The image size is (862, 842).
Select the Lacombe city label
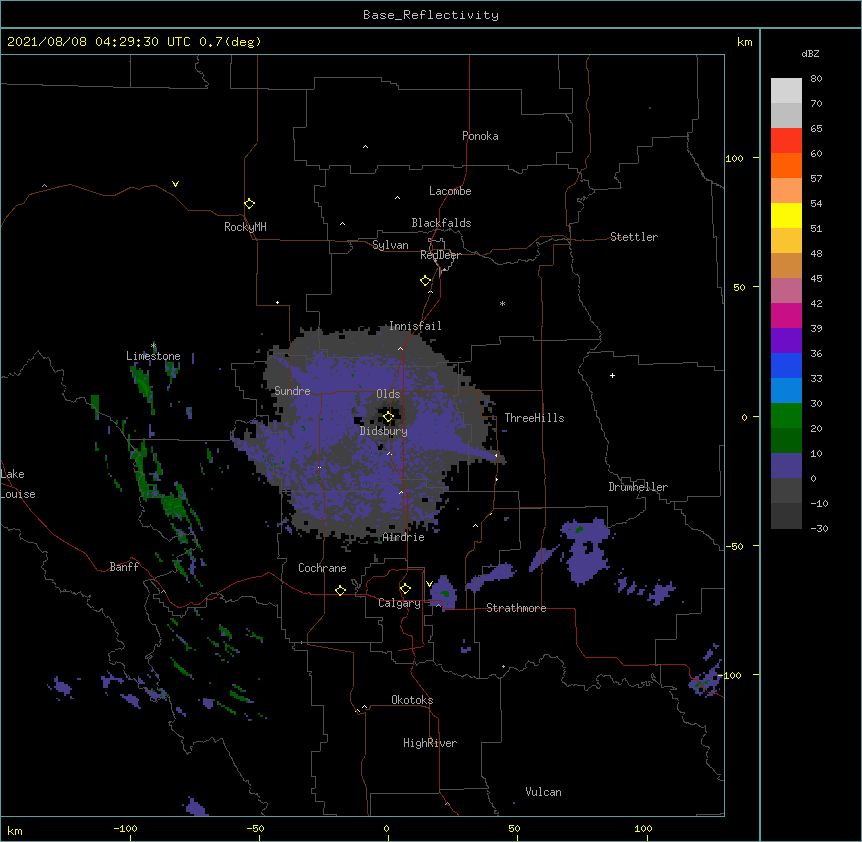(450, 191)
